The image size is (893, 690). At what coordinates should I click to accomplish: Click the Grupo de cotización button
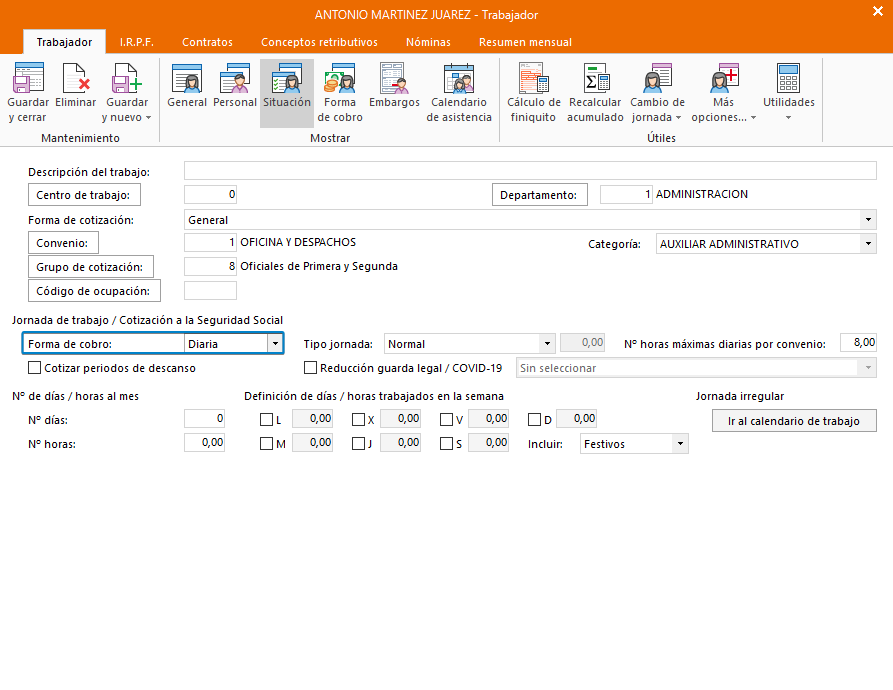click(x=91, y=266)
